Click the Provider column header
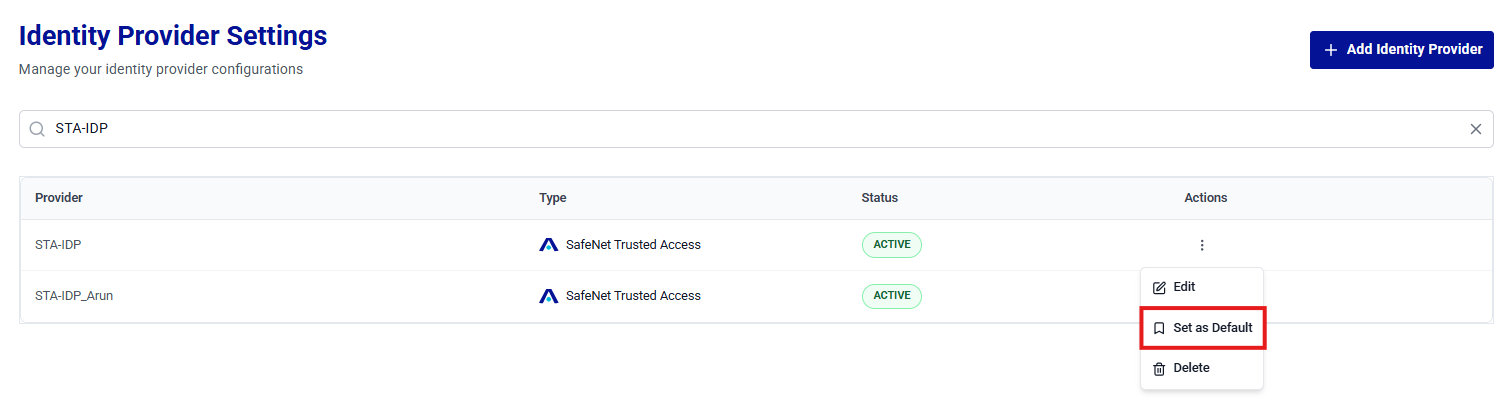This screenshot has height=405, width=1506. [x=59, y=198]
